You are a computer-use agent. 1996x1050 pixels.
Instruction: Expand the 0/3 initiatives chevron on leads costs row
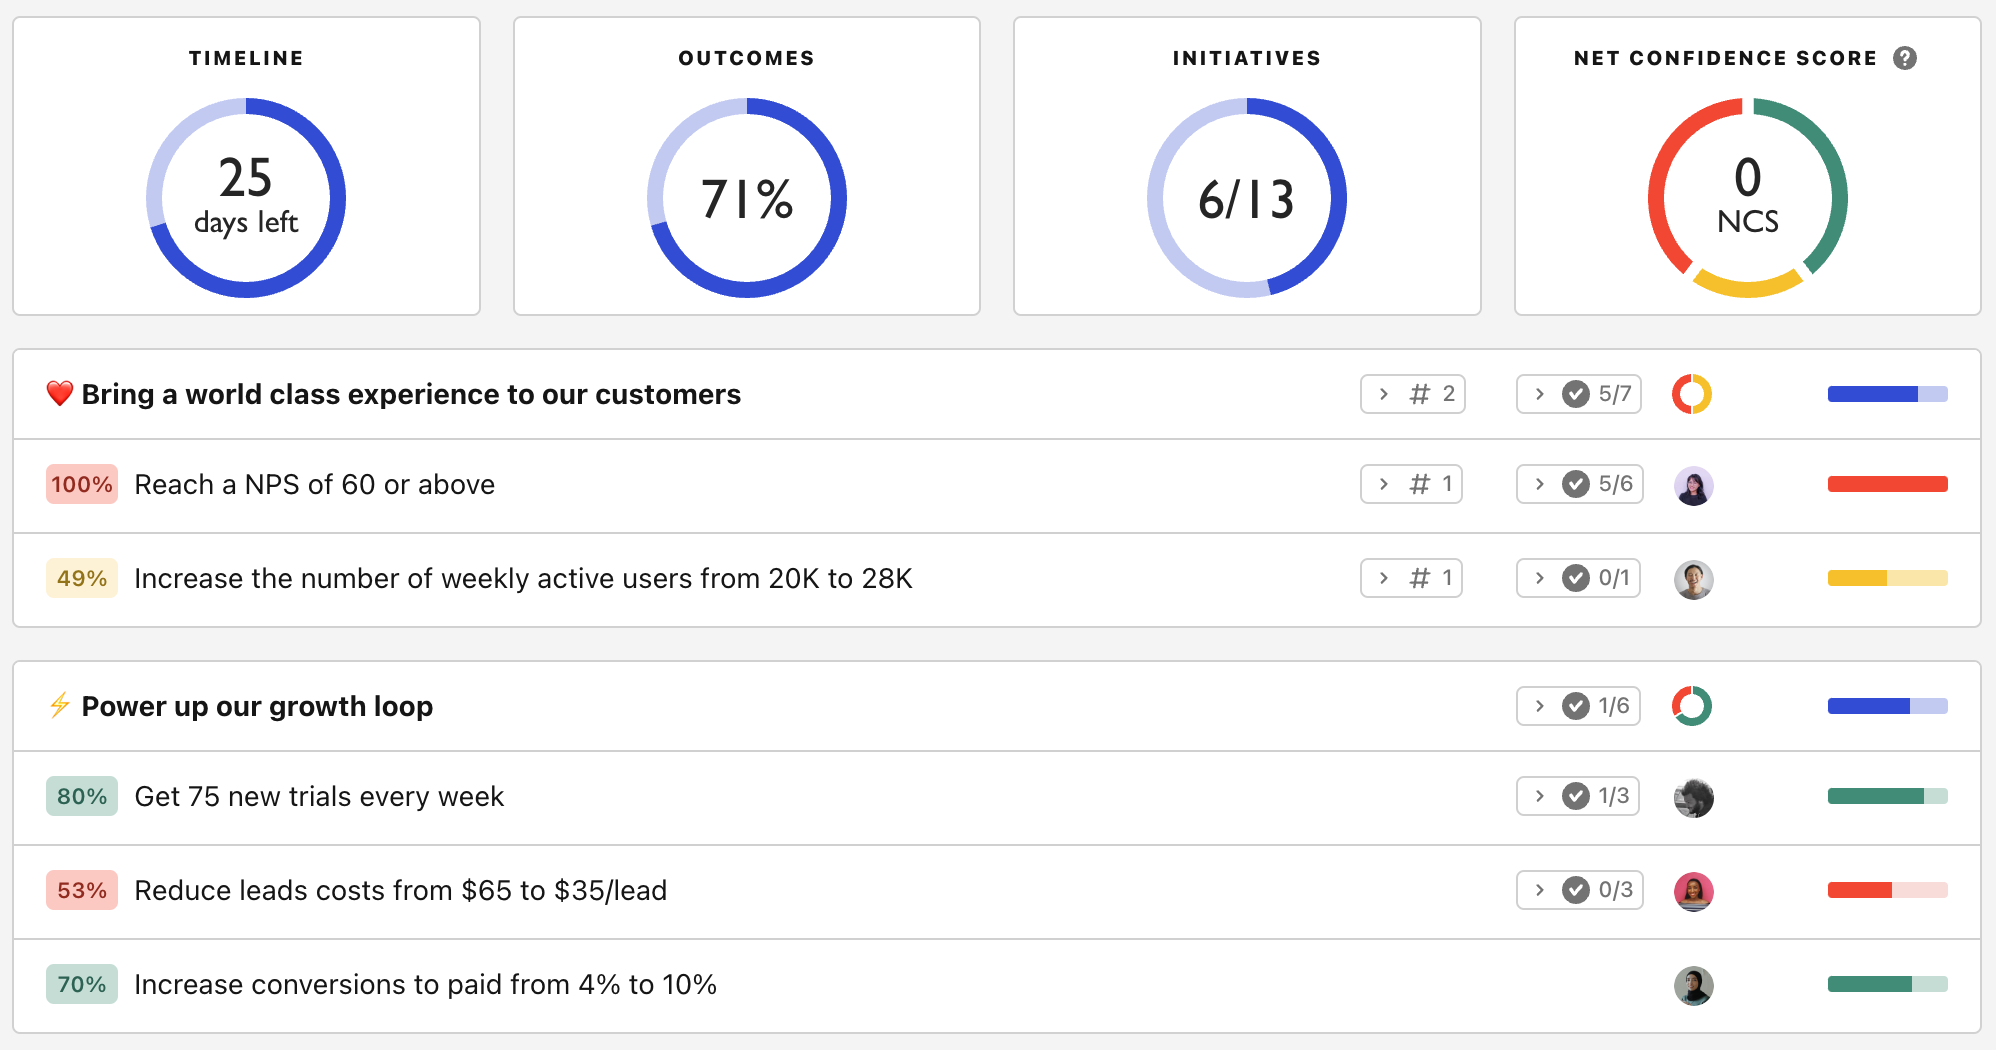1540,890
